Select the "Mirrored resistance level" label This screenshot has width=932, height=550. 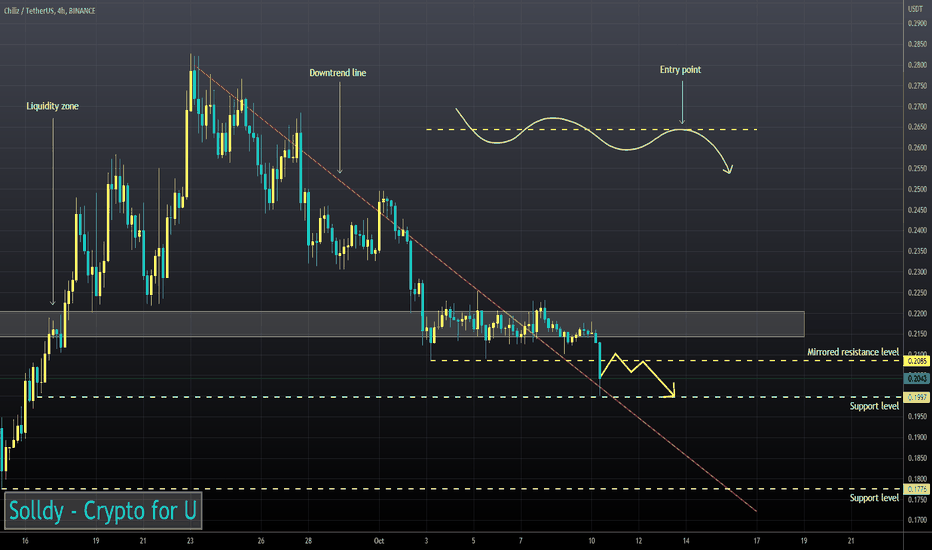(x=853, y=352)
